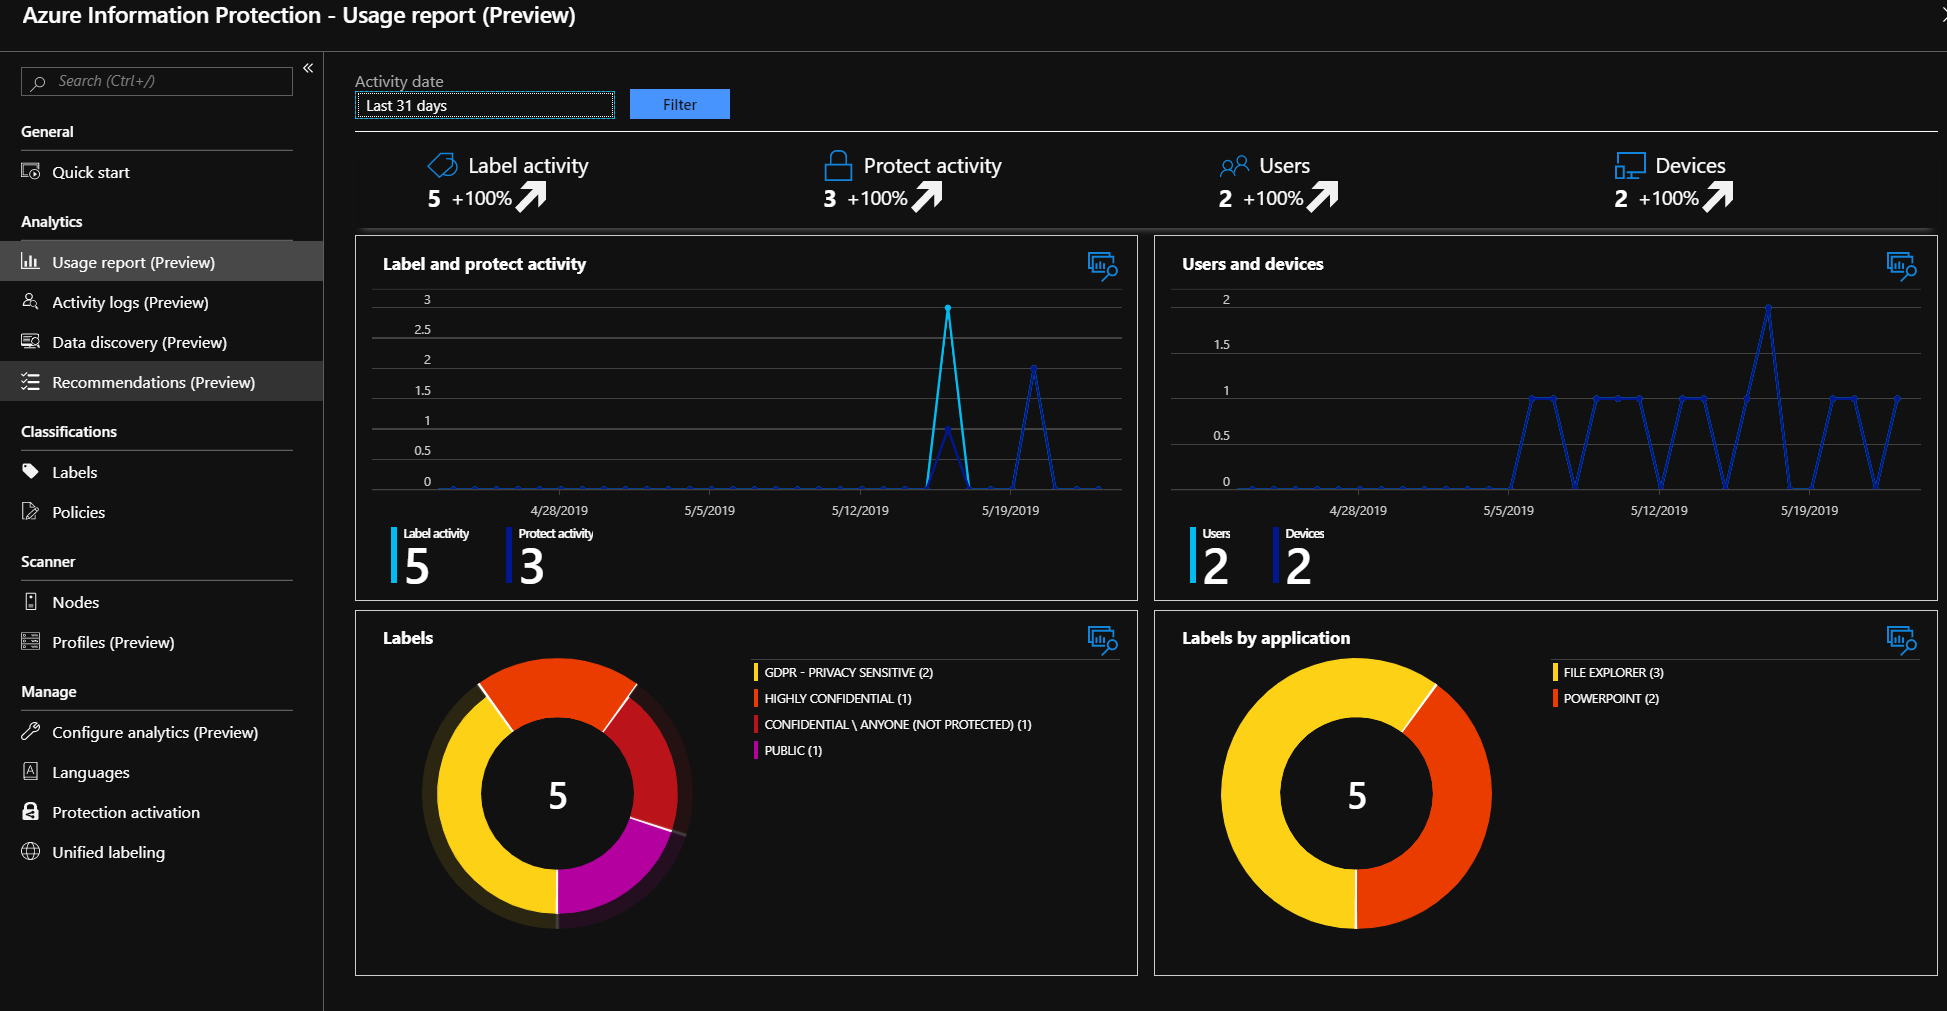The image size is (1947, 1011).
Task: Click the Label activity tag icon
Action: 442,165
